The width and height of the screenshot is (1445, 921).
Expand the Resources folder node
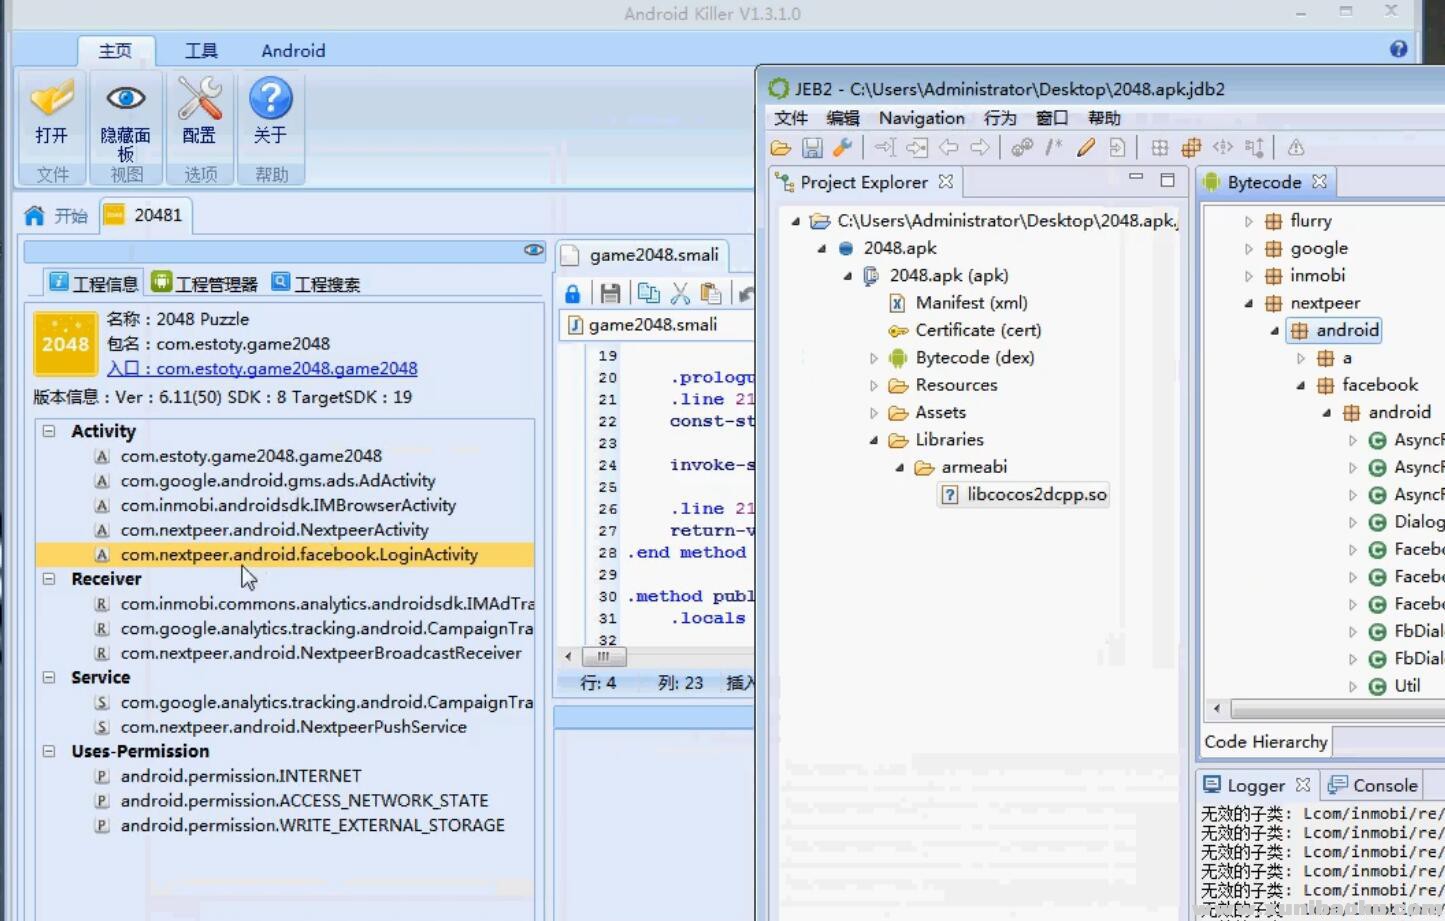tap(873, 385)
